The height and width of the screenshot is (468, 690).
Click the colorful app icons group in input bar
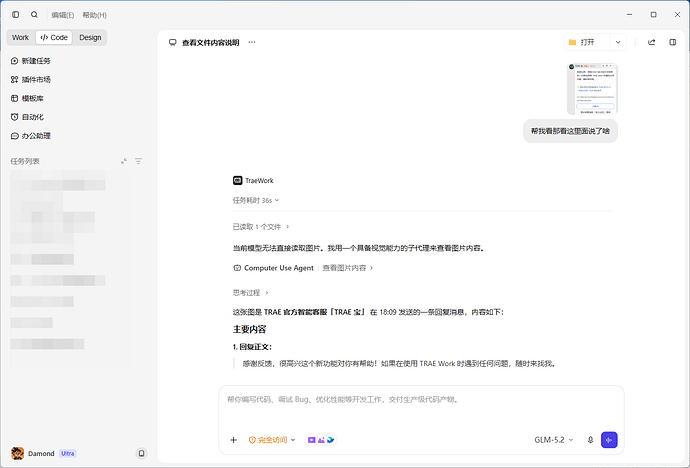point(321,440)
